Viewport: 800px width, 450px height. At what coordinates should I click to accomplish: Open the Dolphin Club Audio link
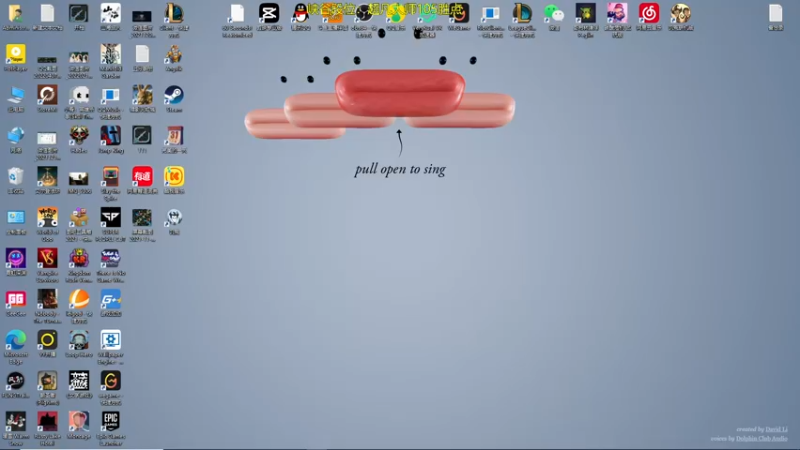[x=761, y=439]
